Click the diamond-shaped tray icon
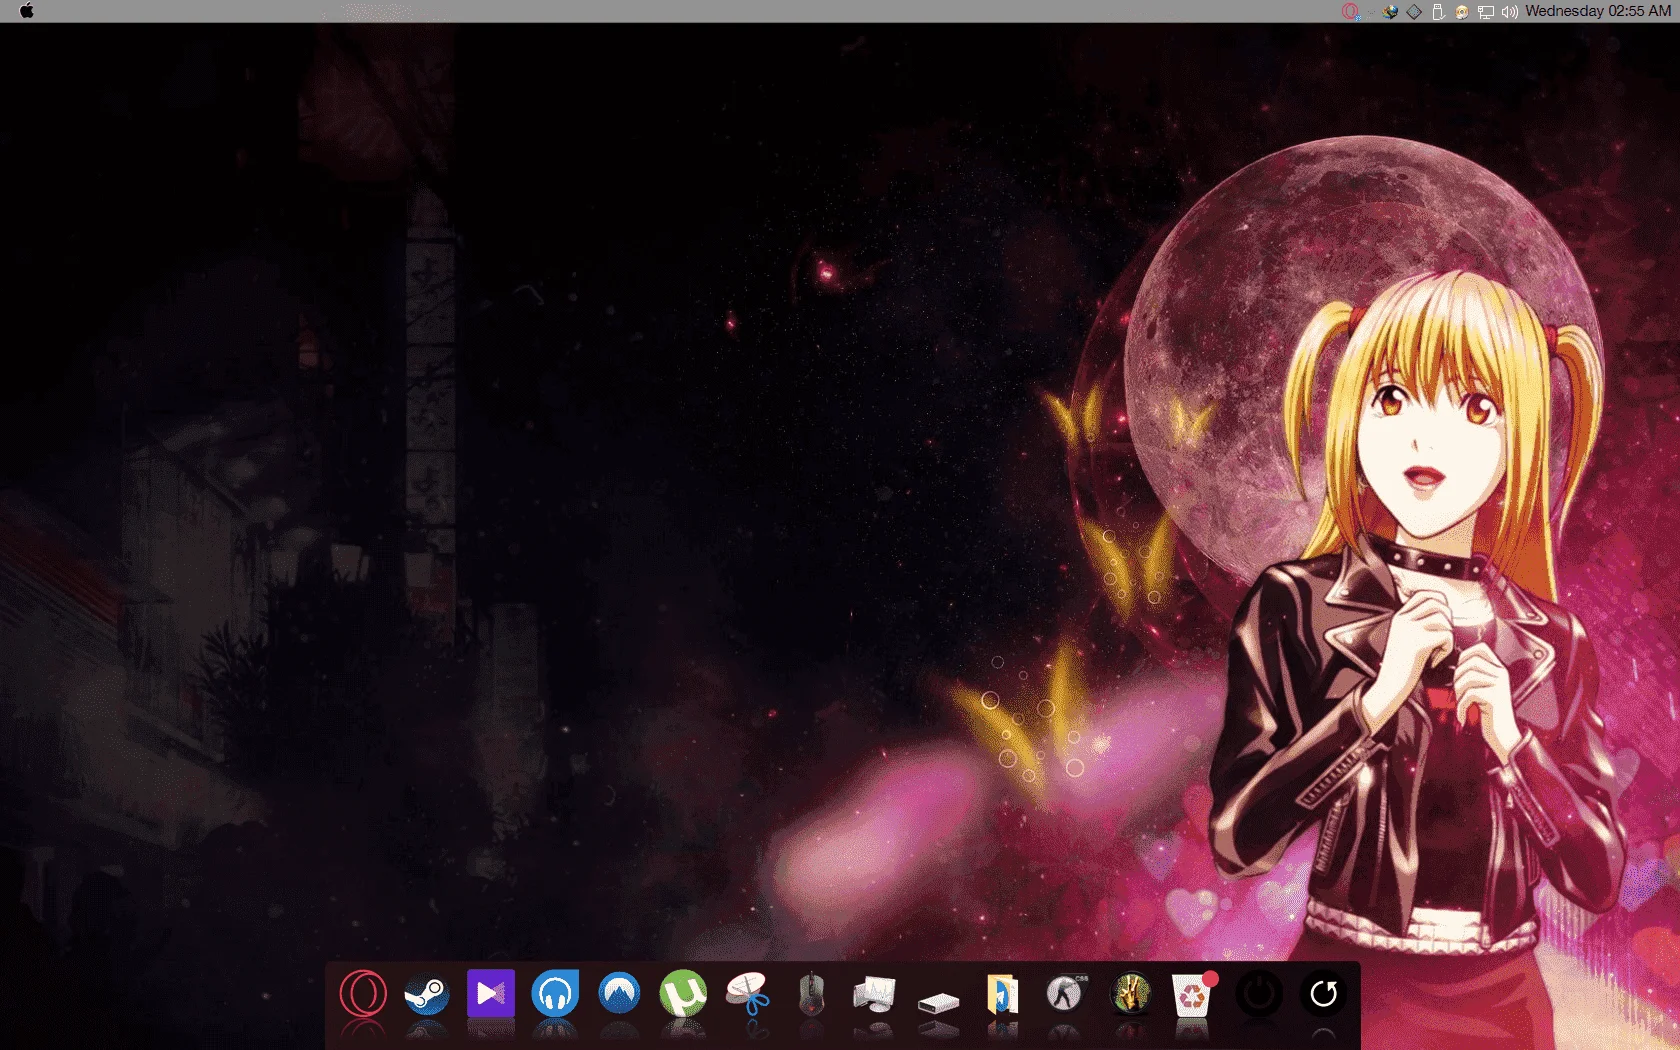Screen dimensions: 1680x1050 [x=1414, y=12]
